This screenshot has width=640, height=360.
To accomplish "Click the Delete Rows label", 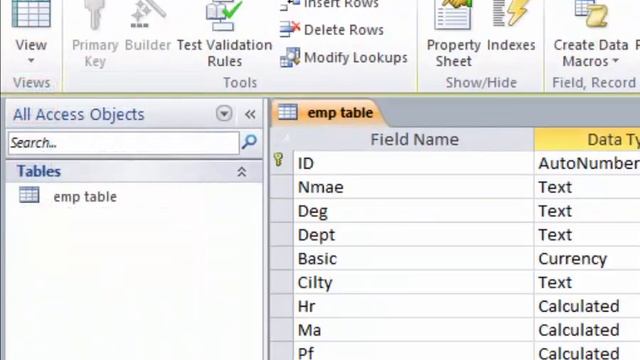I will [x=344, y=30].
